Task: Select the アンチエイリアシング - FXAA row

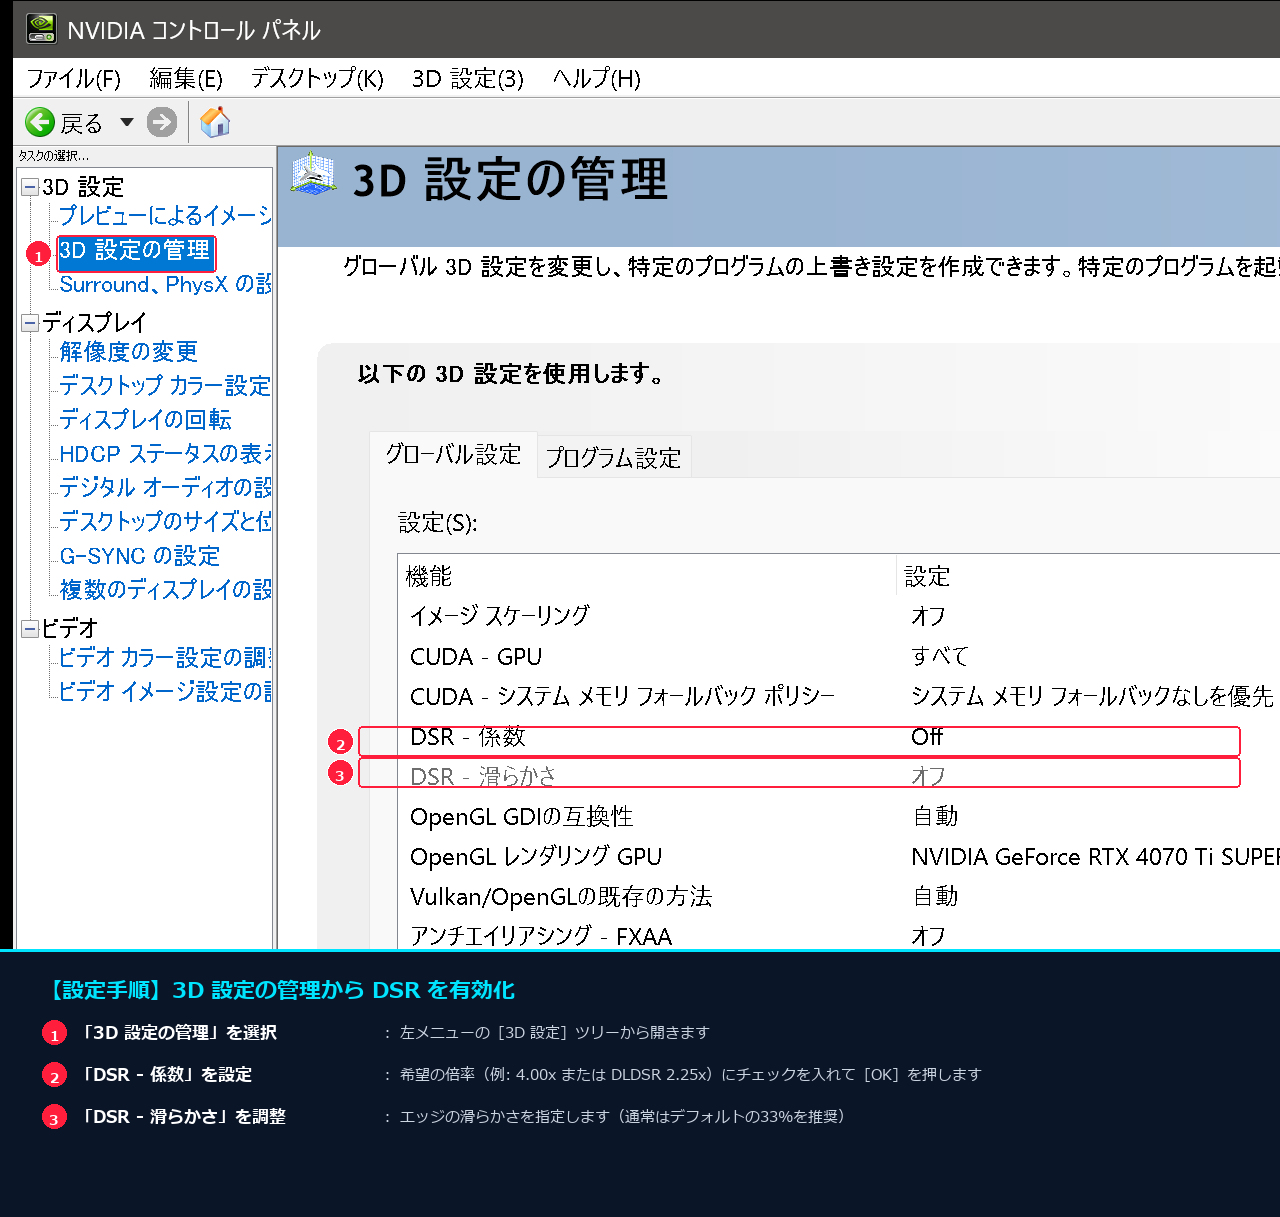Action: point(839,936)
